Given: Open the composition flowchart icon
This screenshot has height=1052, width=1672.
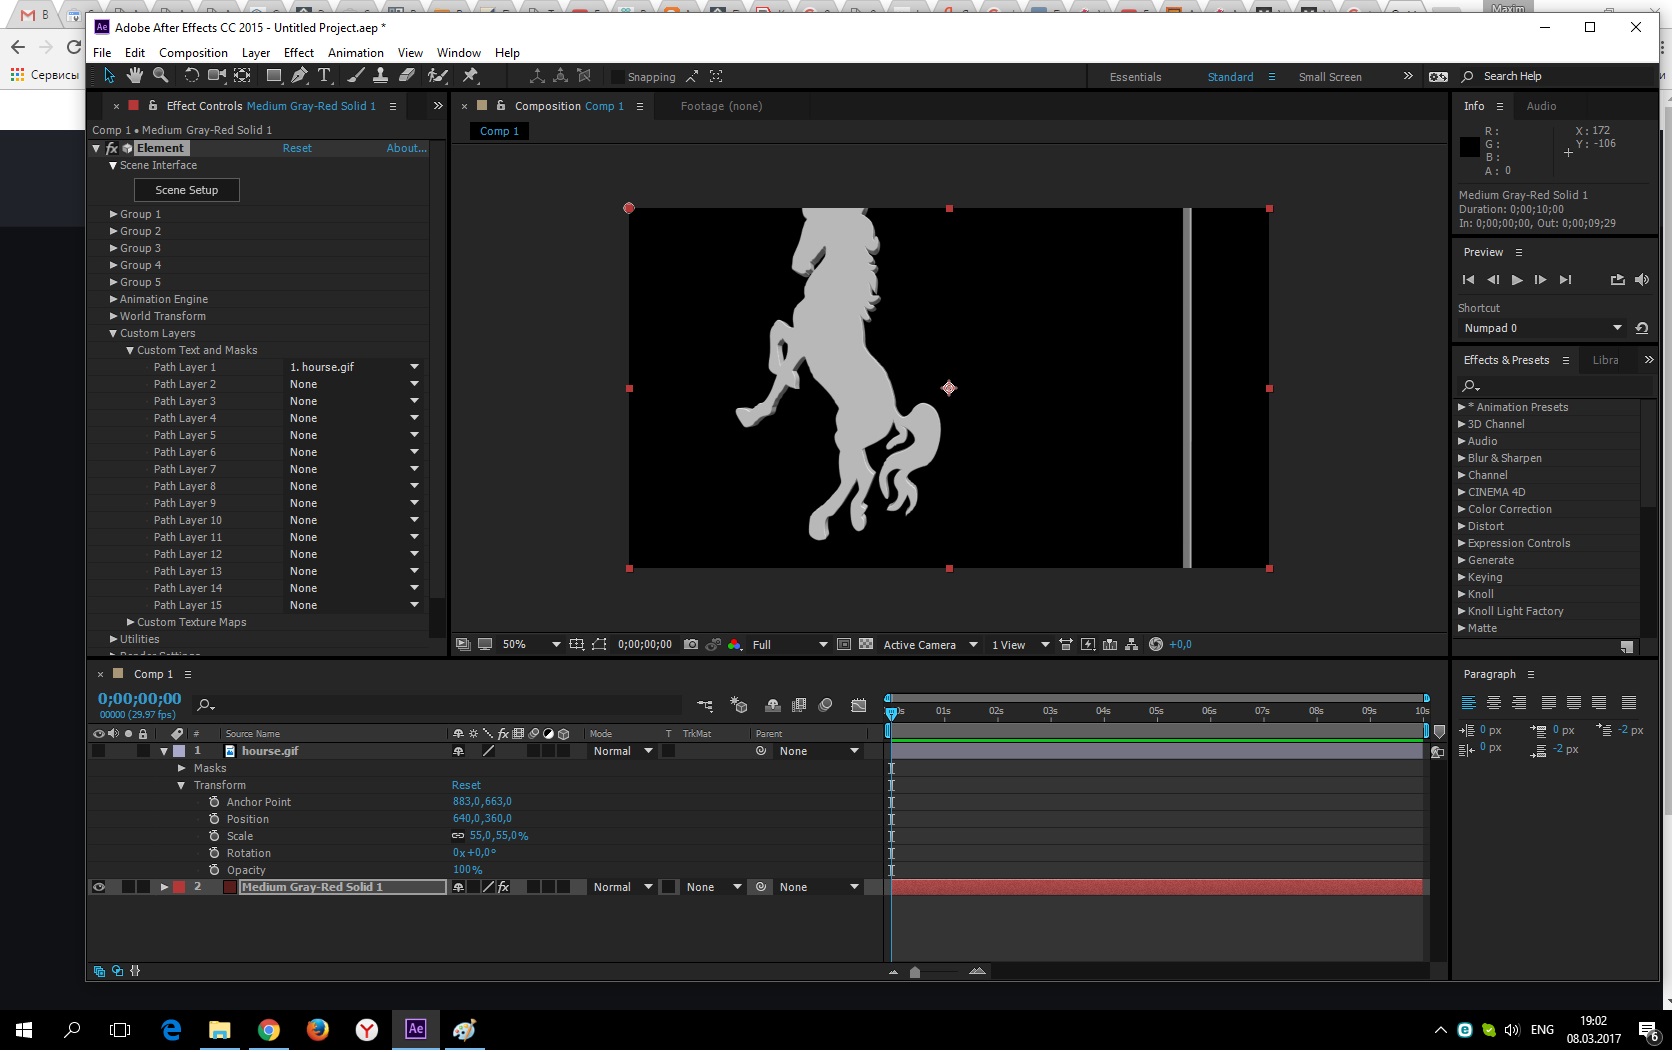Looking at the screenshot, I should point(1131,645).
